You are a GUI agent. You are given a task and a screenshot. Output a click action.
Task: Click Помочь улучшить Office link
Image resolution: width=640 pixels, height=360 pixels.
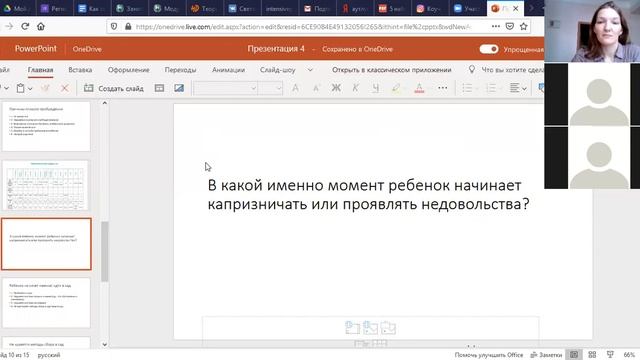(489, 355)
